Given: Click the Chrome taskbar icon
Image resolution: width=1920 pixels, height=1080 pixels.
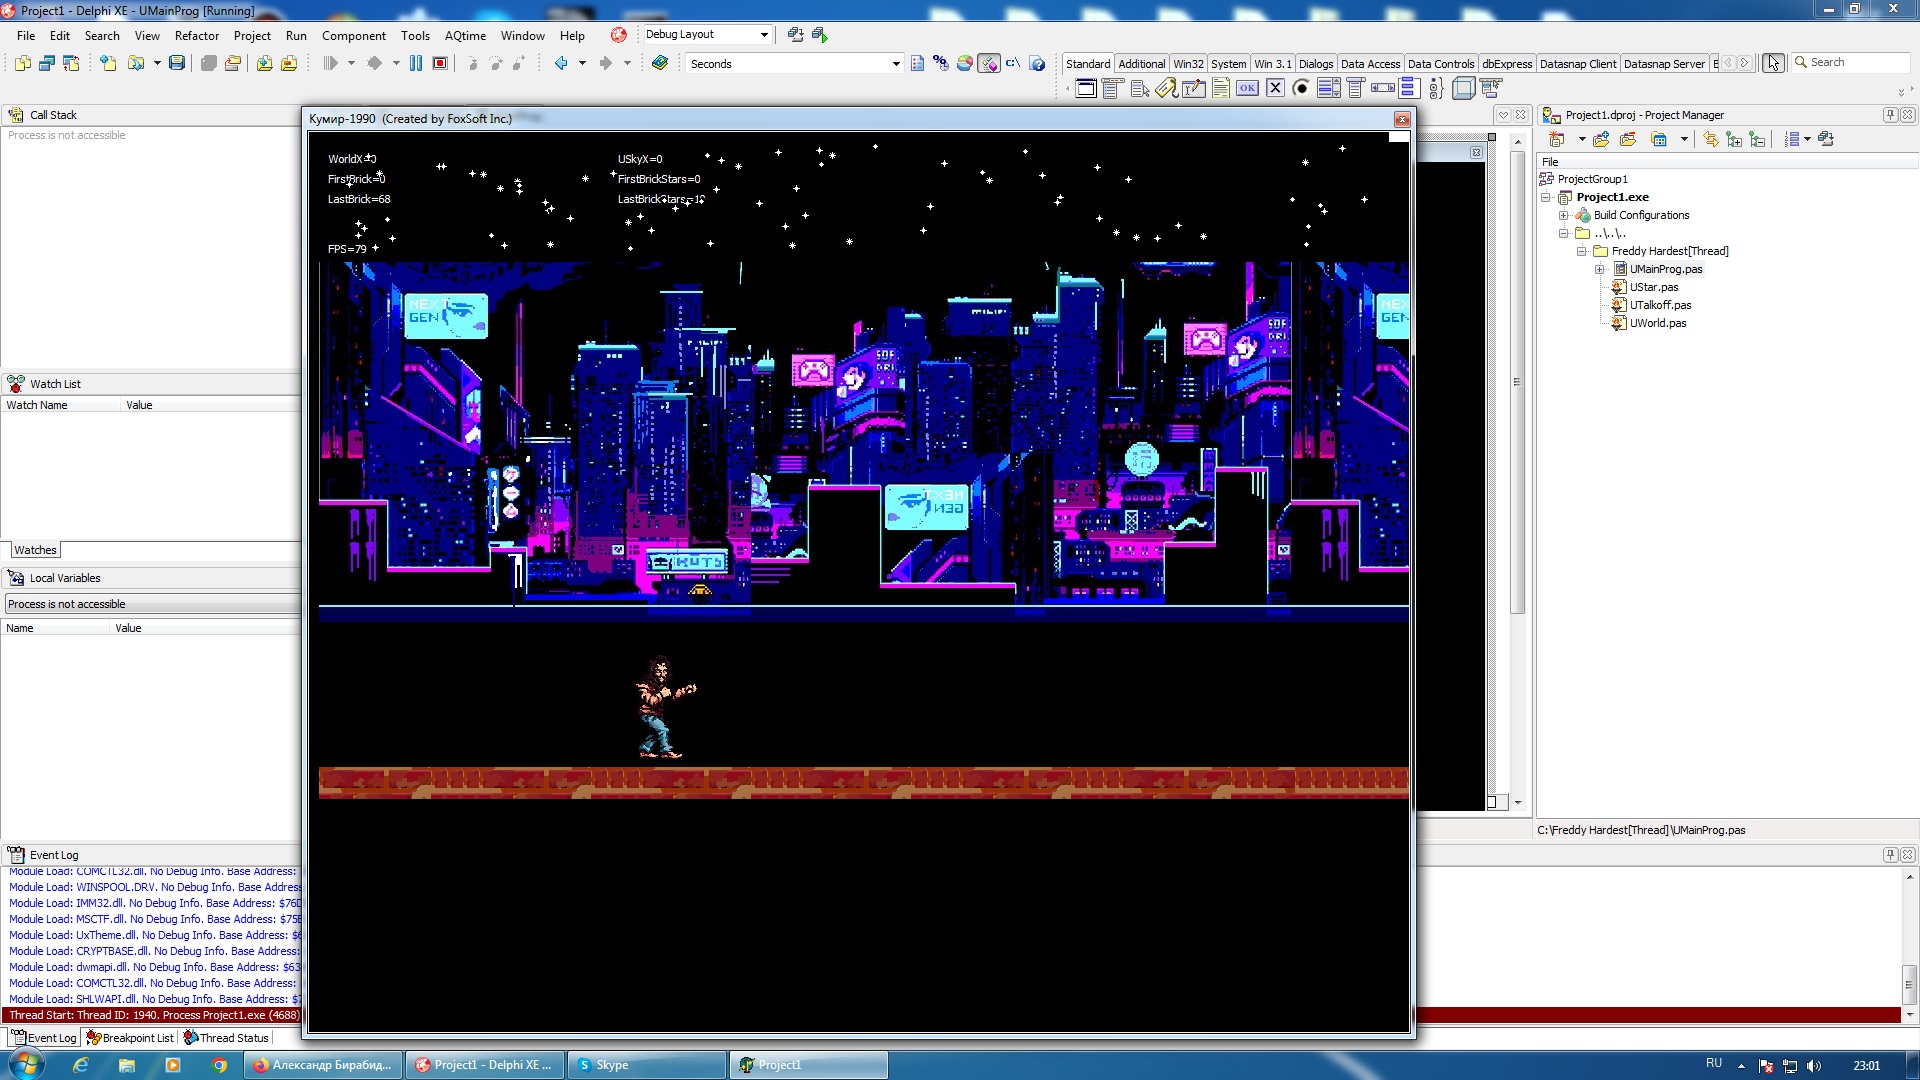Looking at the screenshot, I should tap(219, 1065).
